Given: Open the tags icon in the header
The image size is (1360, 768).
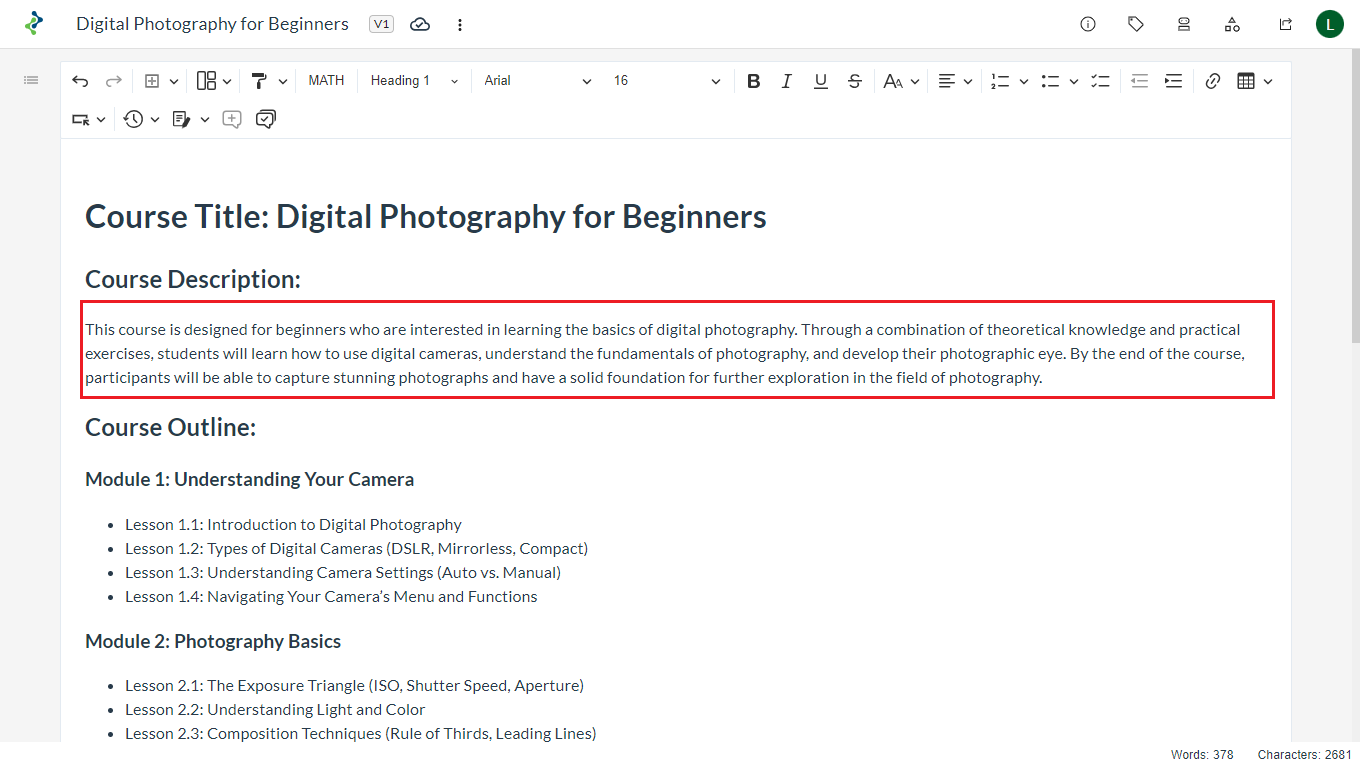Looking at the screenshot, I should pyautogui.click(x=1136, y=24).
